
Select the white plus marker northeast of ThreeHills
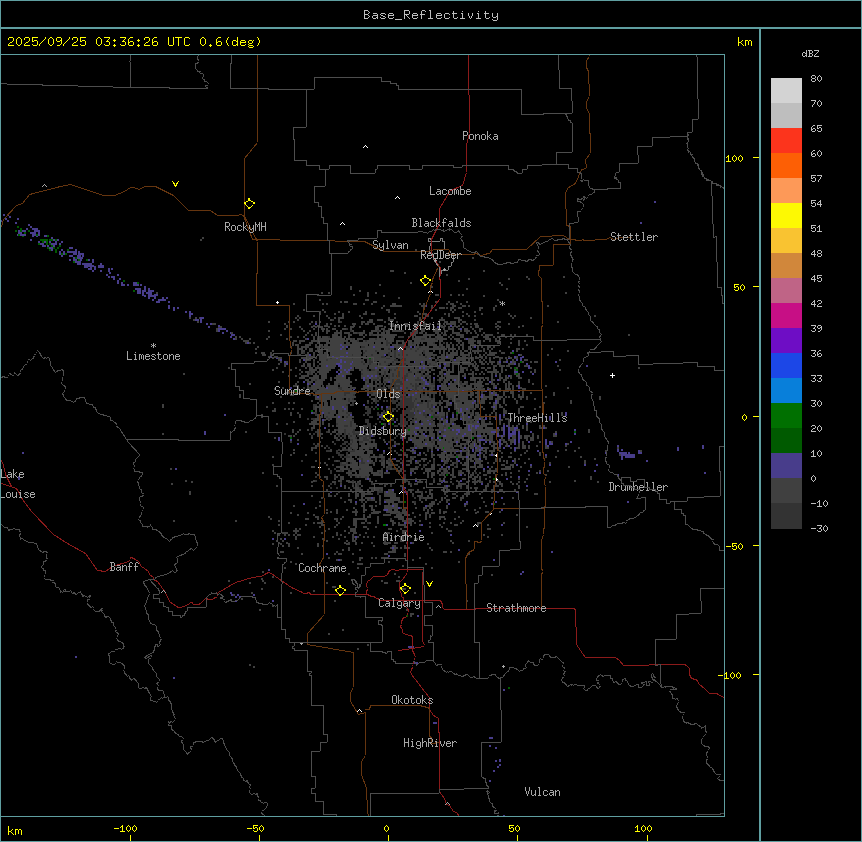[x=613, y=375]
